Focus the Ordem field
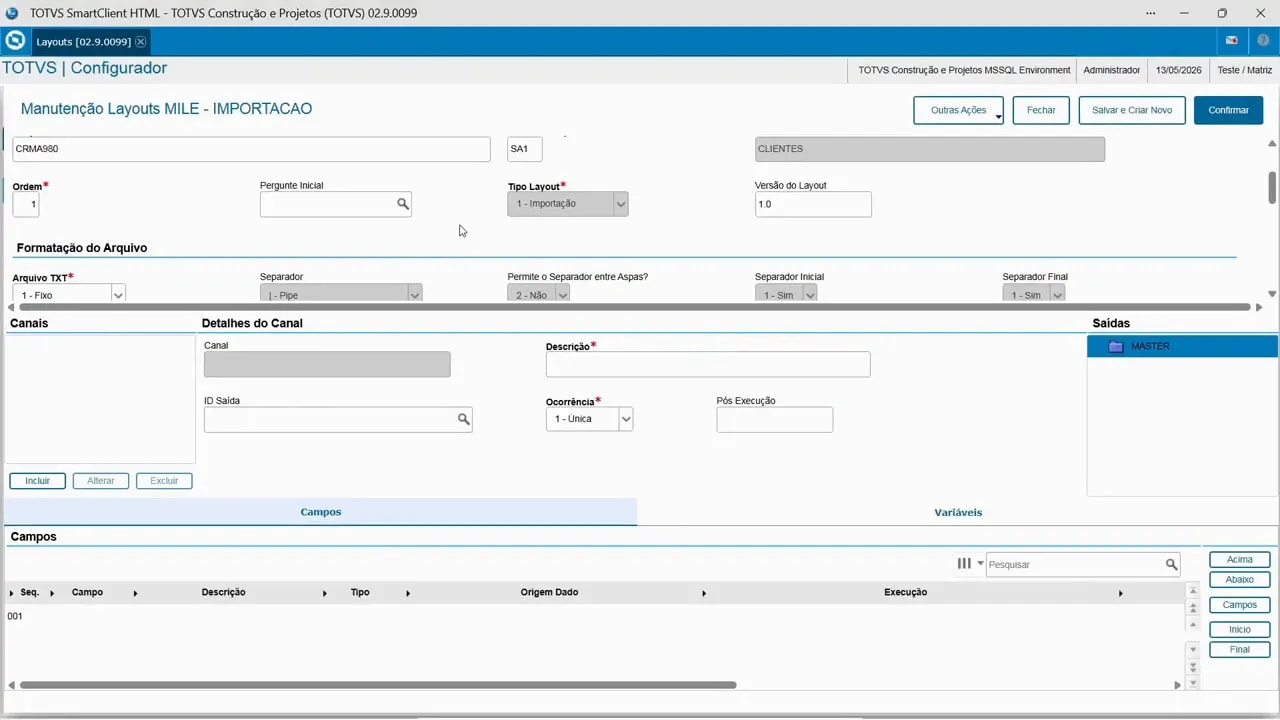Viewport: 1280px width, 720px height. click(x=26, y=204)
